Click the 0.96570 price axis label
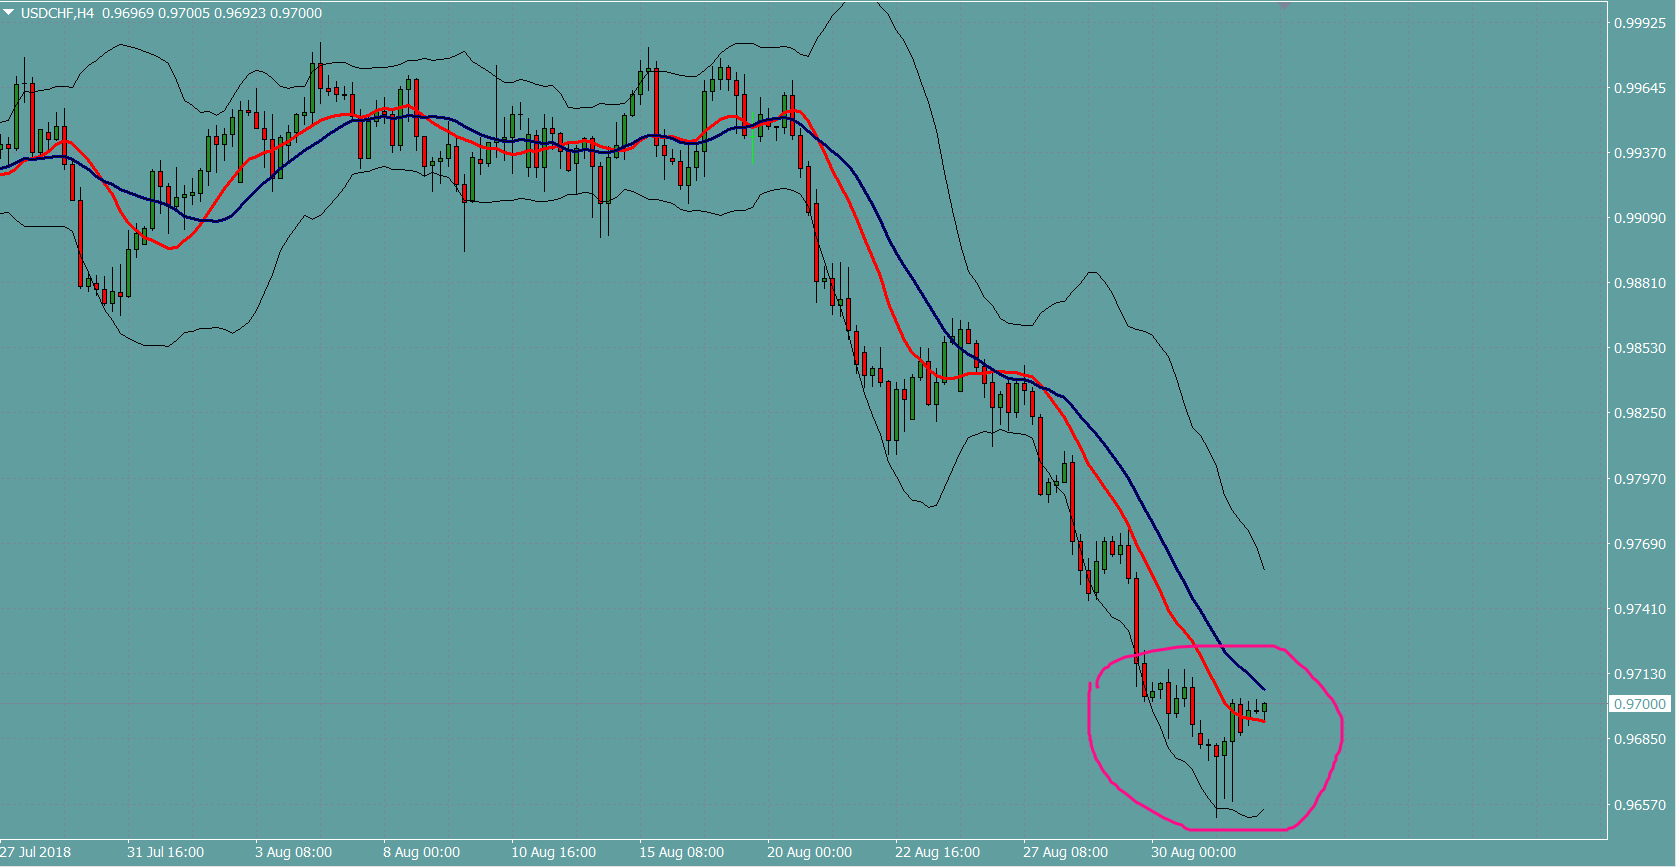 coord(1640,805)
